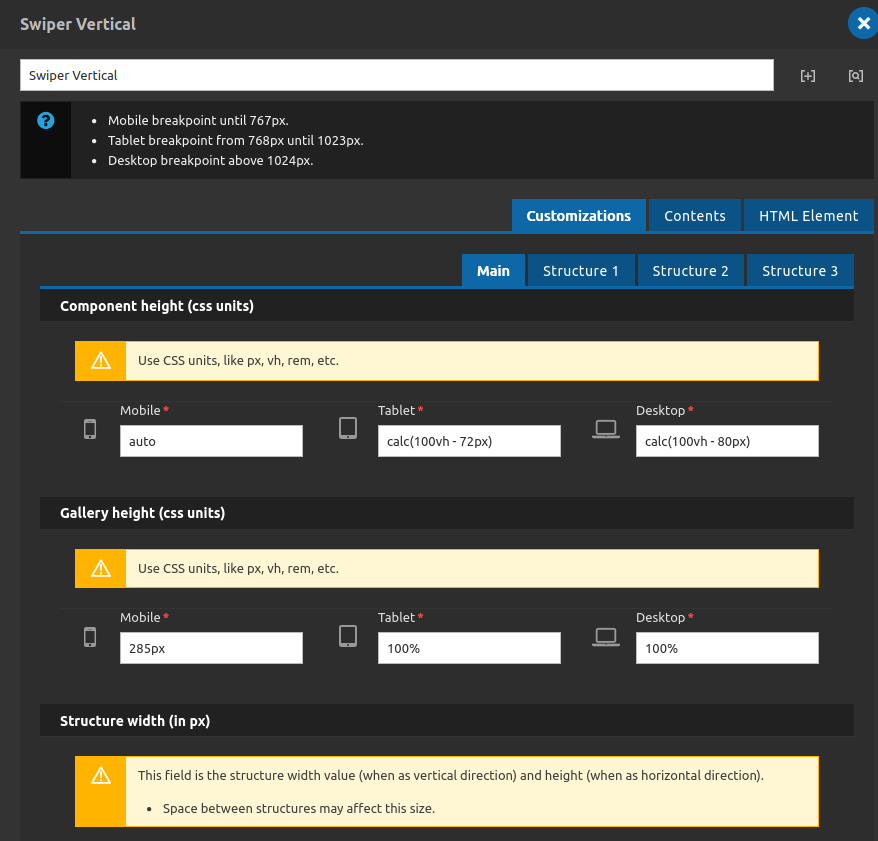Click the [Q] search icon beside title field
Image resolution: width=878 pixels, height=841 pixels.
tap(856, 76)
